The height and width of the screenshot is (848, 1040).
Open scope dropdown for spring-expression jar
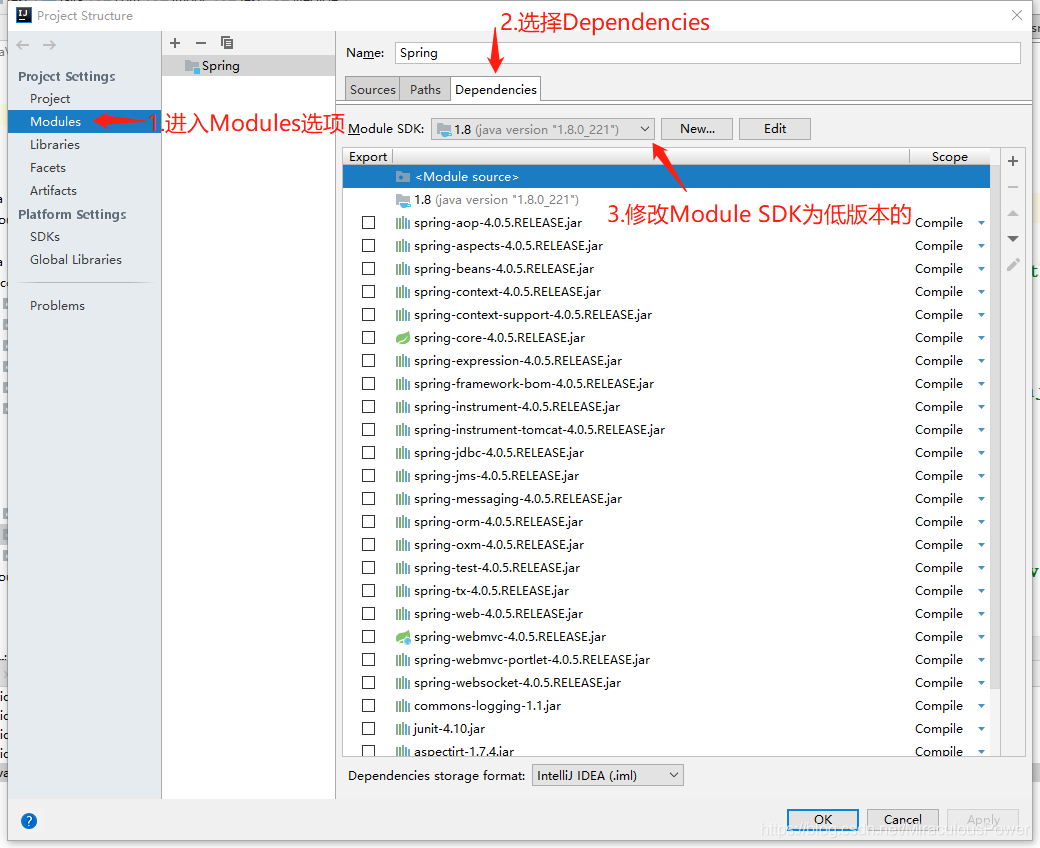click(981, 361)
